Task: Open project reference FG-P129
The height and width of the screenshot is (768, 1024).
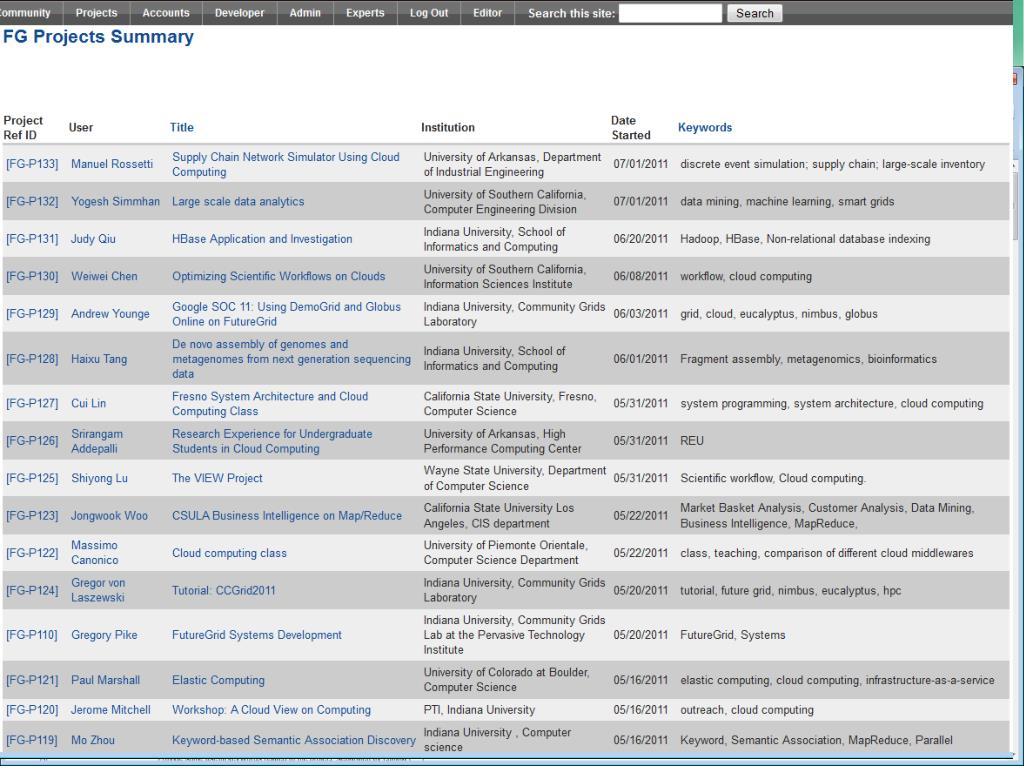Action: pos(32,314)
